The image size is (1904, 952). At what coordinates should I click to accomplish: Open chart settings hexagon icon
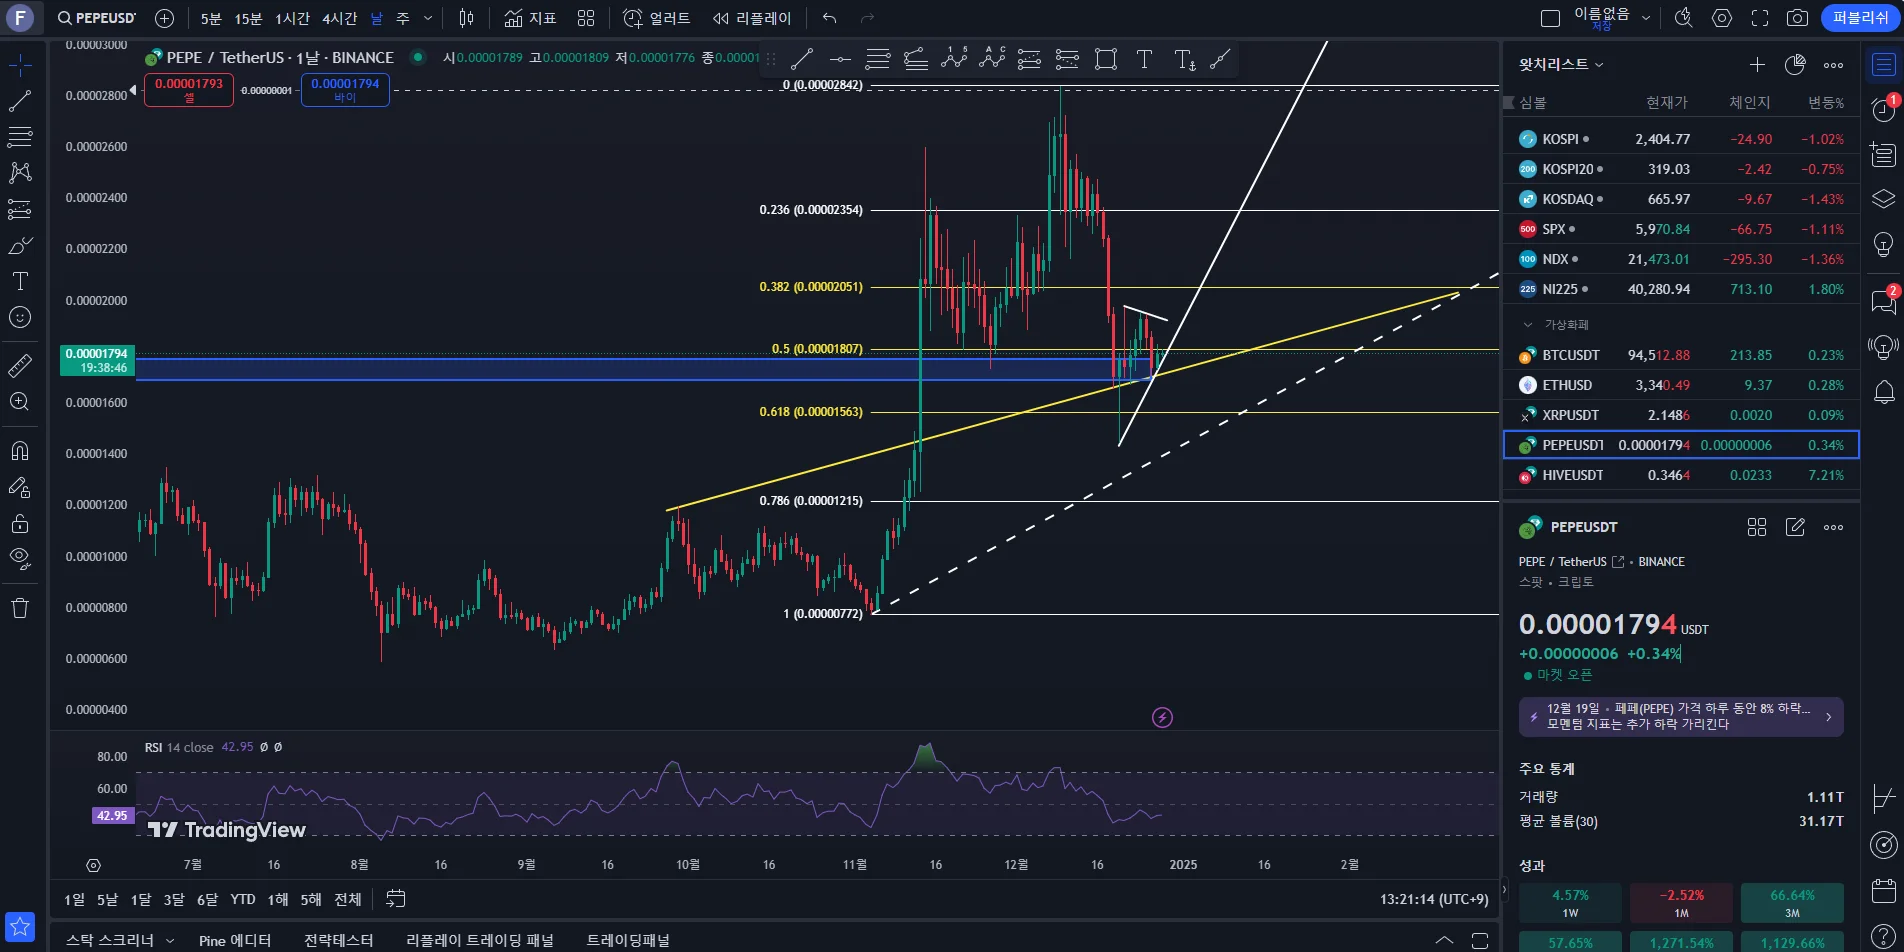point(1722,18)
